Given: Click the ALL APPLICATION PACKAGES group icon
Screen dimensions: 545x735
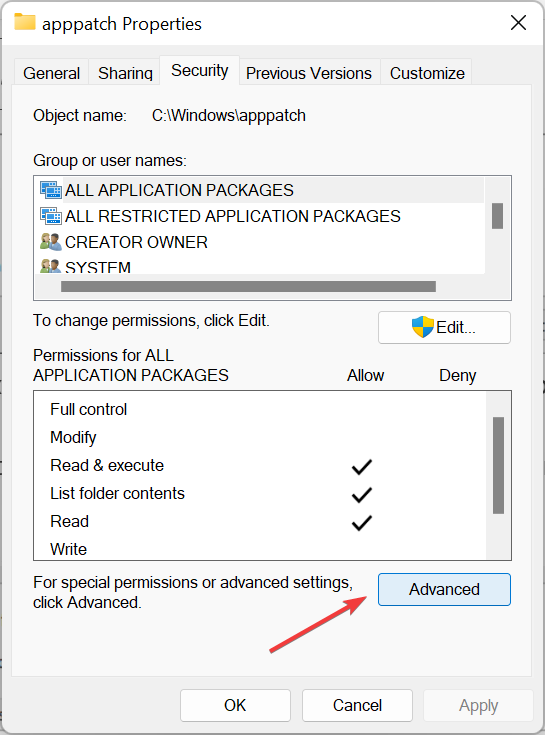Looking at the screenshot, I should [x=51, y=190].
